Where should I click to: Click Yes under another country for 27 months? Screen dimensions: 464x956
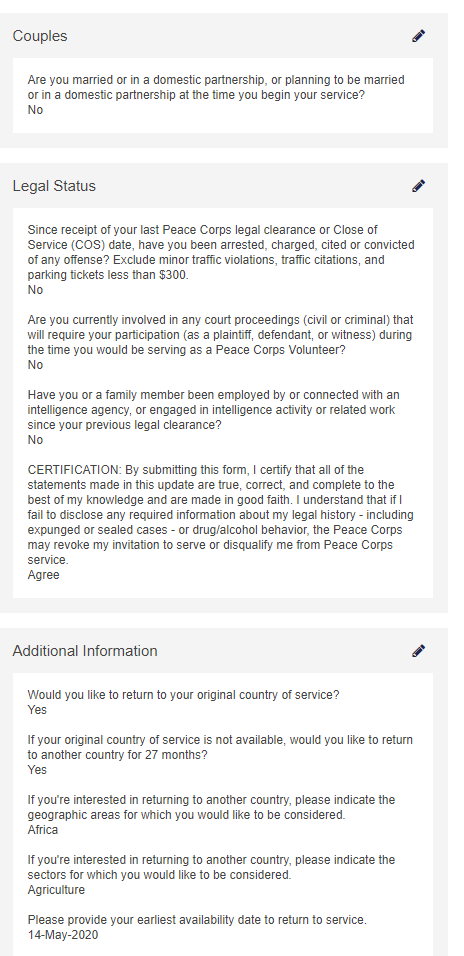[37, 769]
